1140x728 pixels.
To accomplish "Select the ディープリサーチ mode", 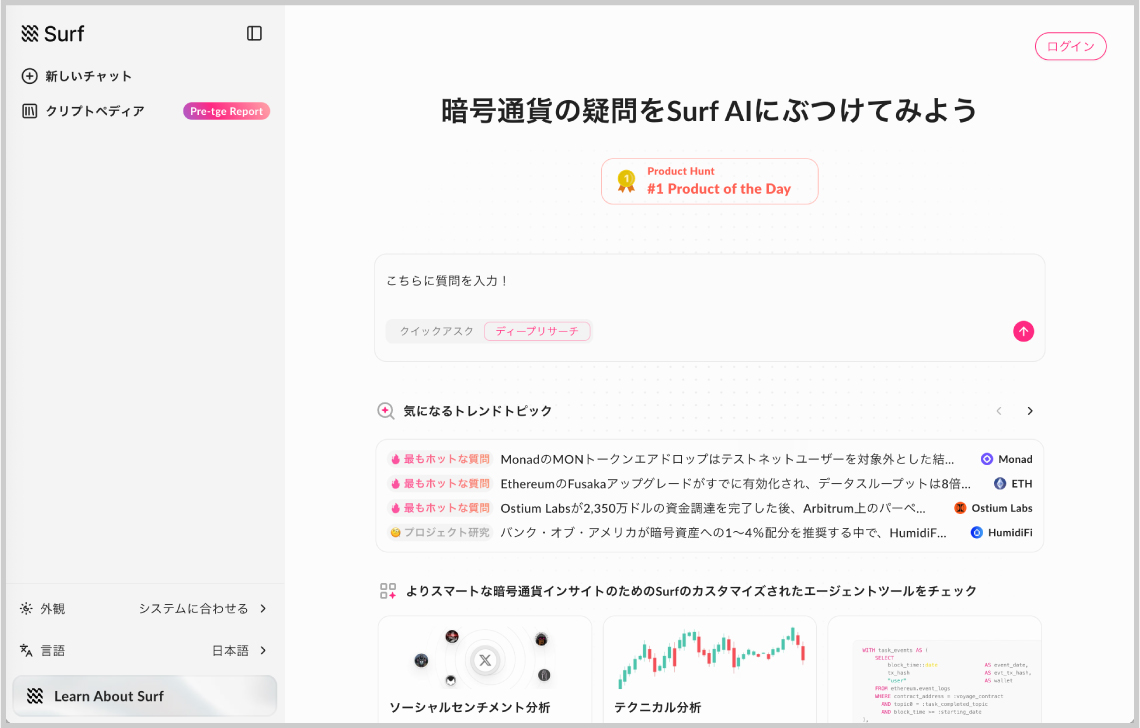I will 537,331.
